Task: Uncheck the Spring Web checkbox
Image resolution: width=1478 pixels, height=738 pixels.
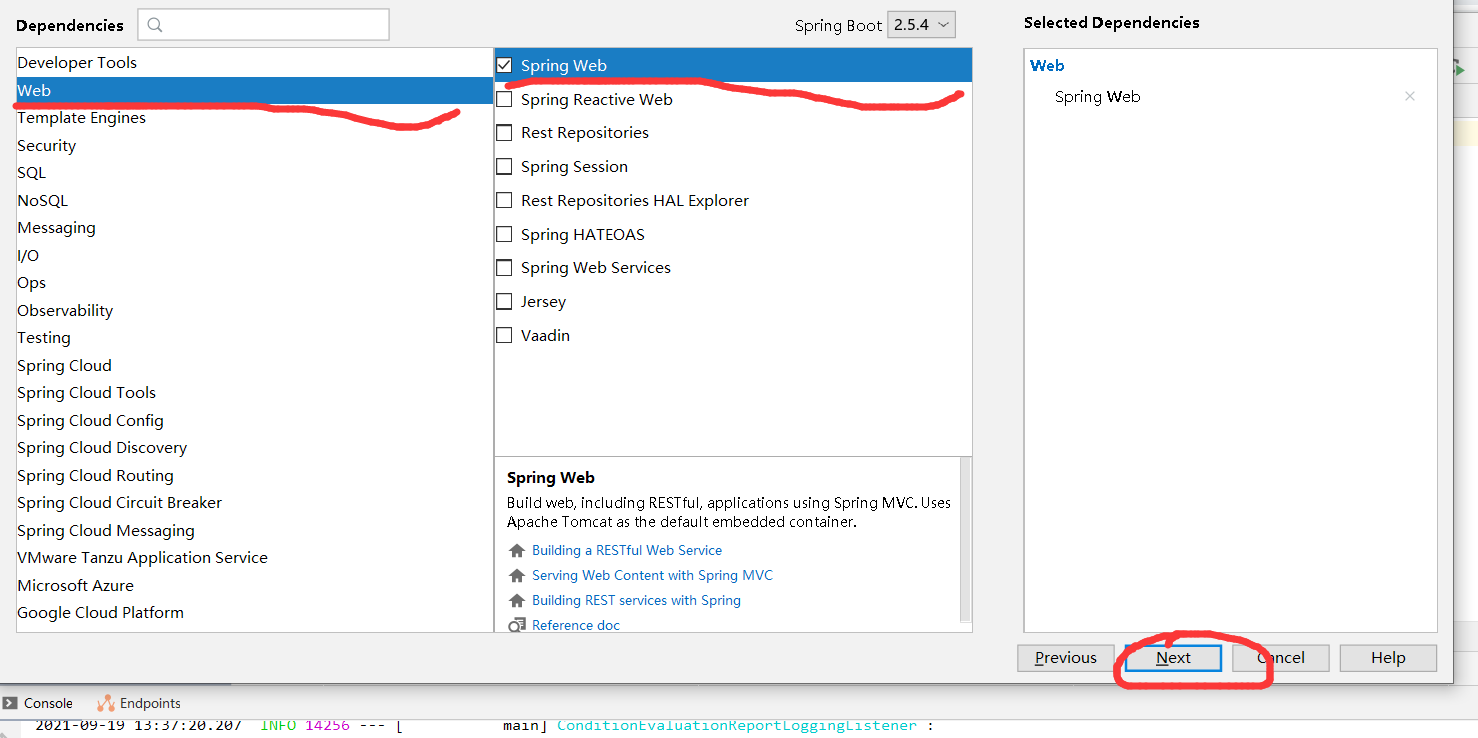Action: point(504,64)
